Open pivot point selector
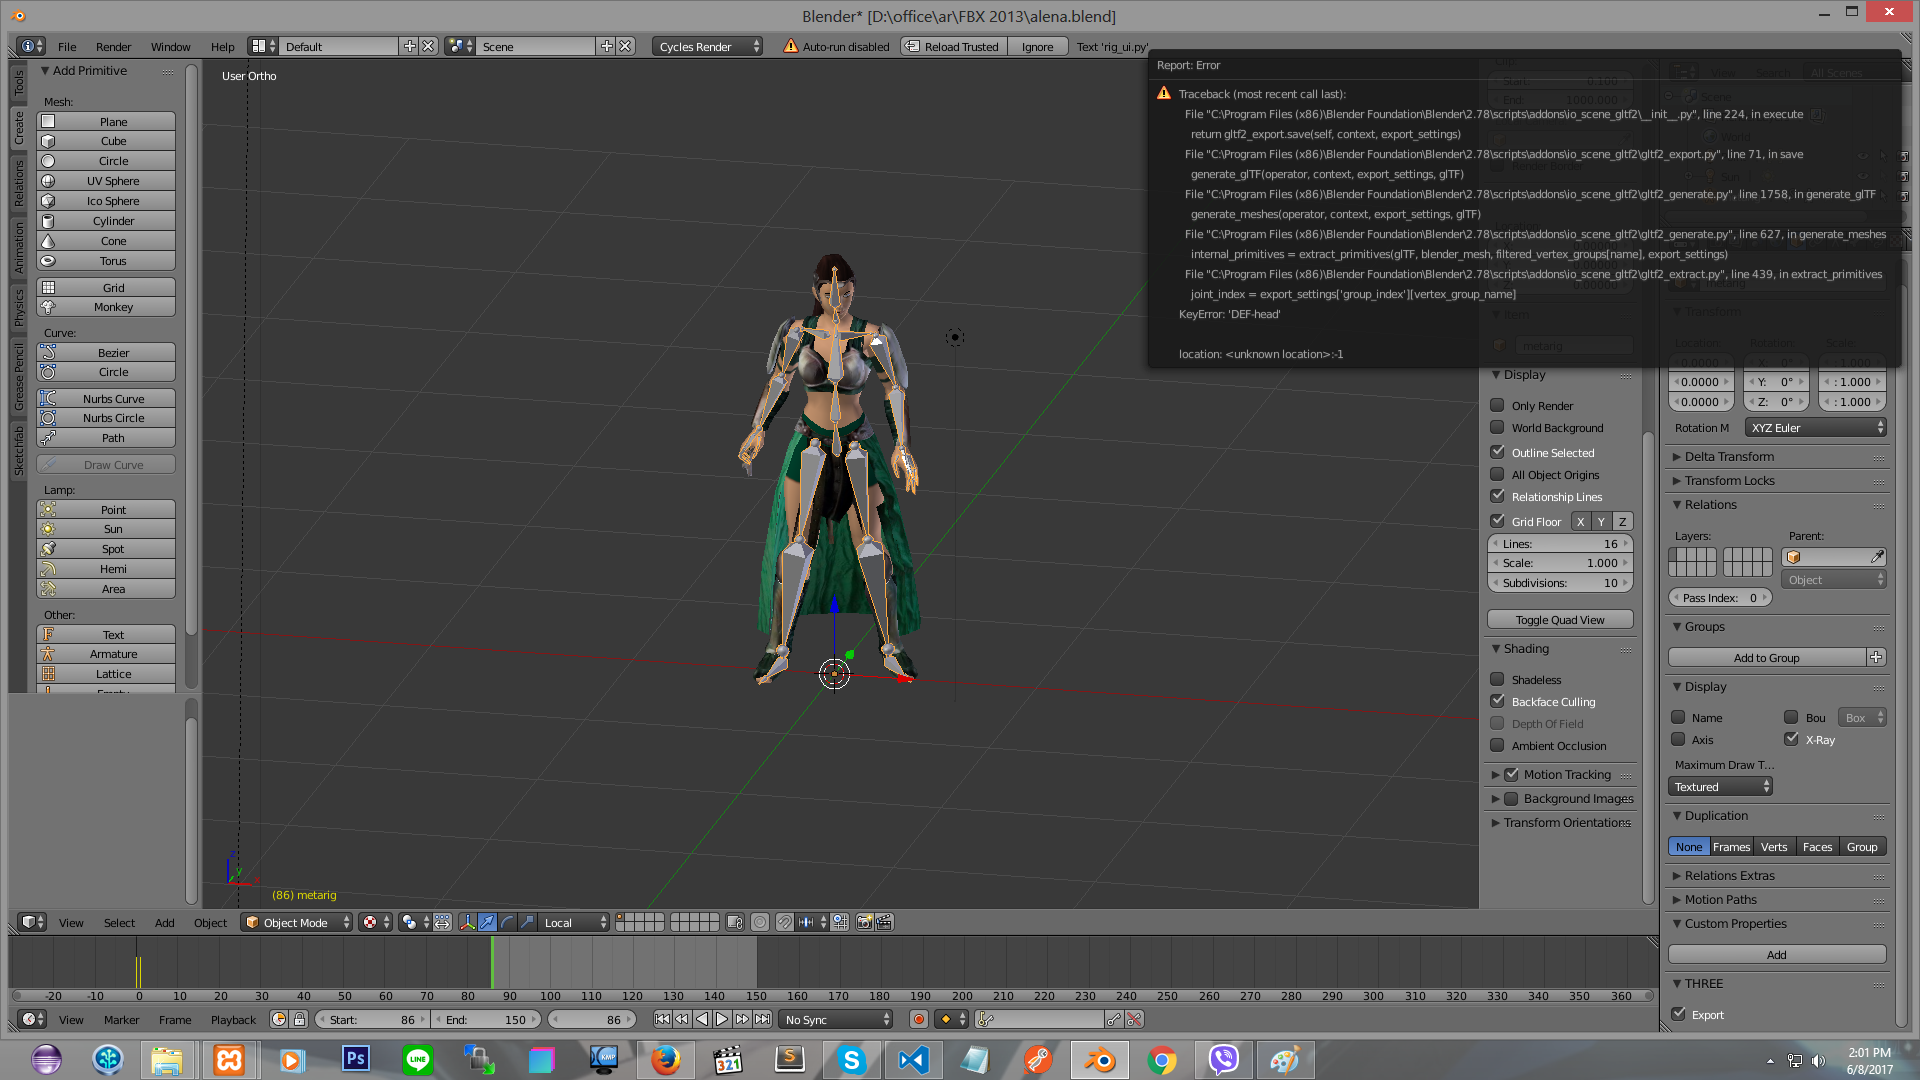 [414, 922]
